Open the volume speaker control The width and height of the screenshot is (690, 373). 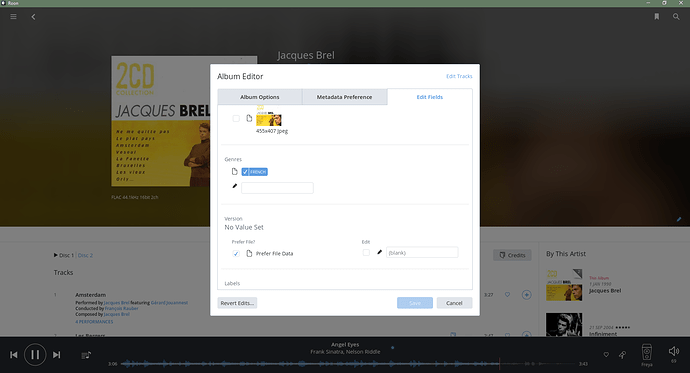coord(674,351)
